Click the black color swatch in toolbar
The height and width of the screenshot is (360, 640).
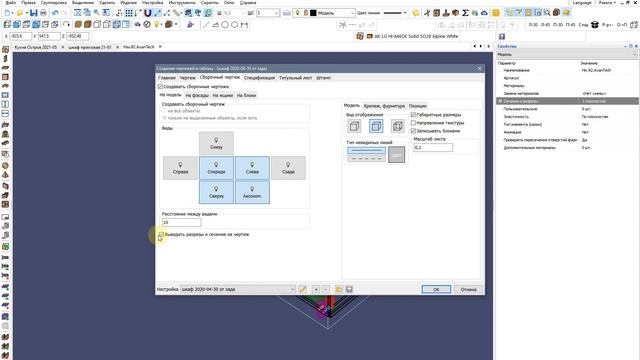tap(313, 13)
